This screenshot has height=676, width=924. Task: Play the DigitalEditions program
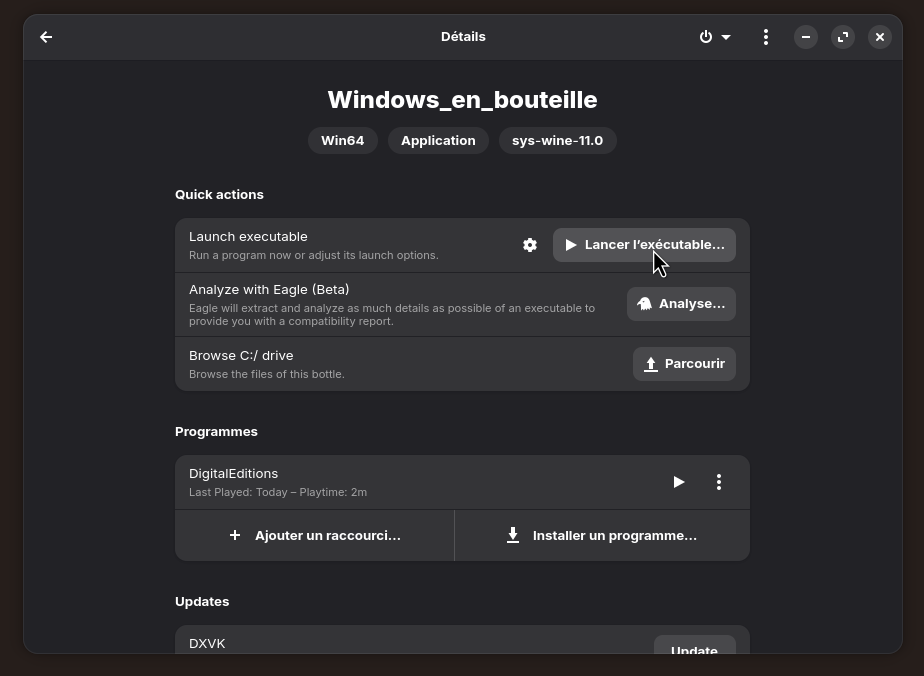679,482
